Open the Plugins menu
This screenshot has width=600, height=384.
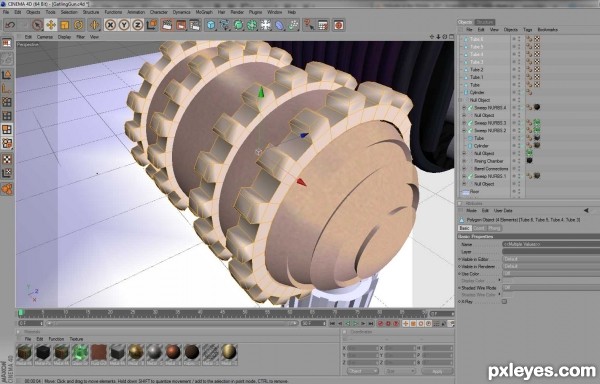click(255, 12)
